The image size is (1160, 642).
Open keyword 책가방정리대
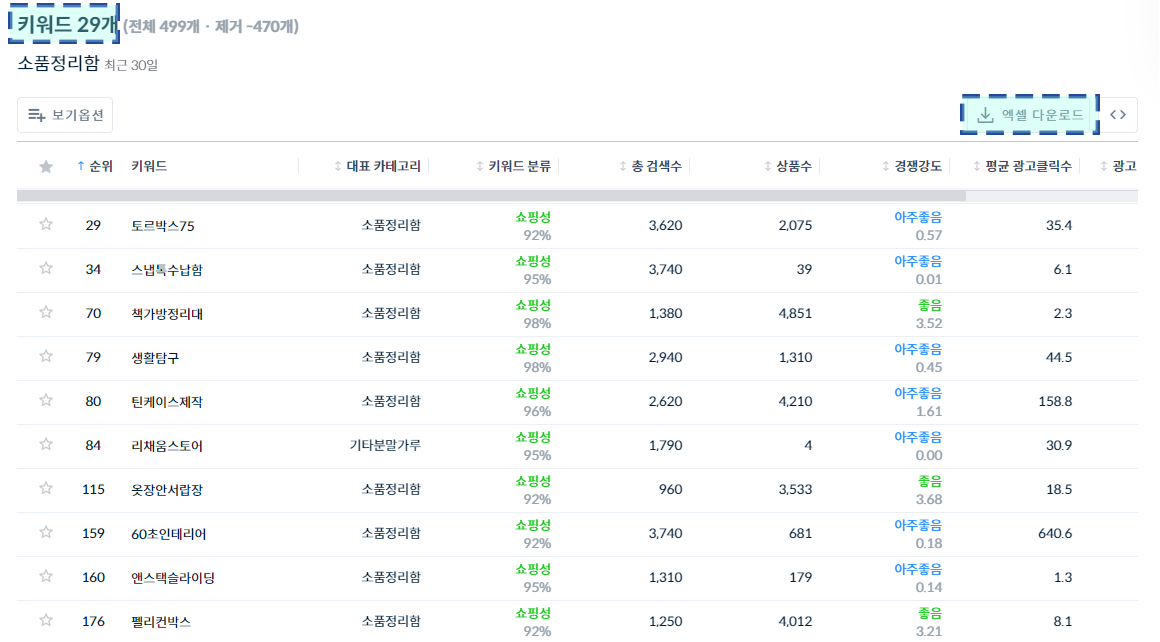pos(167,314)
